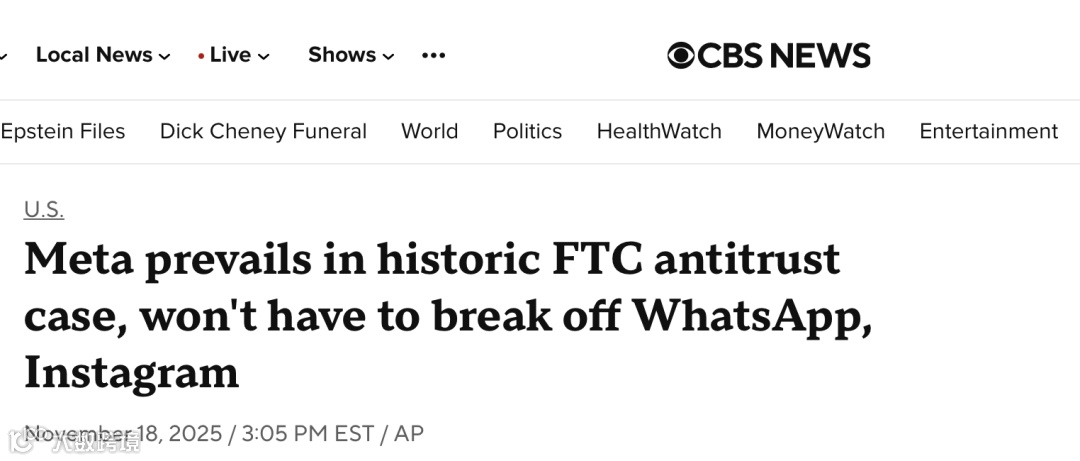Click the CBS eye logo icon

pyautogui.click(x=681, y=55)
